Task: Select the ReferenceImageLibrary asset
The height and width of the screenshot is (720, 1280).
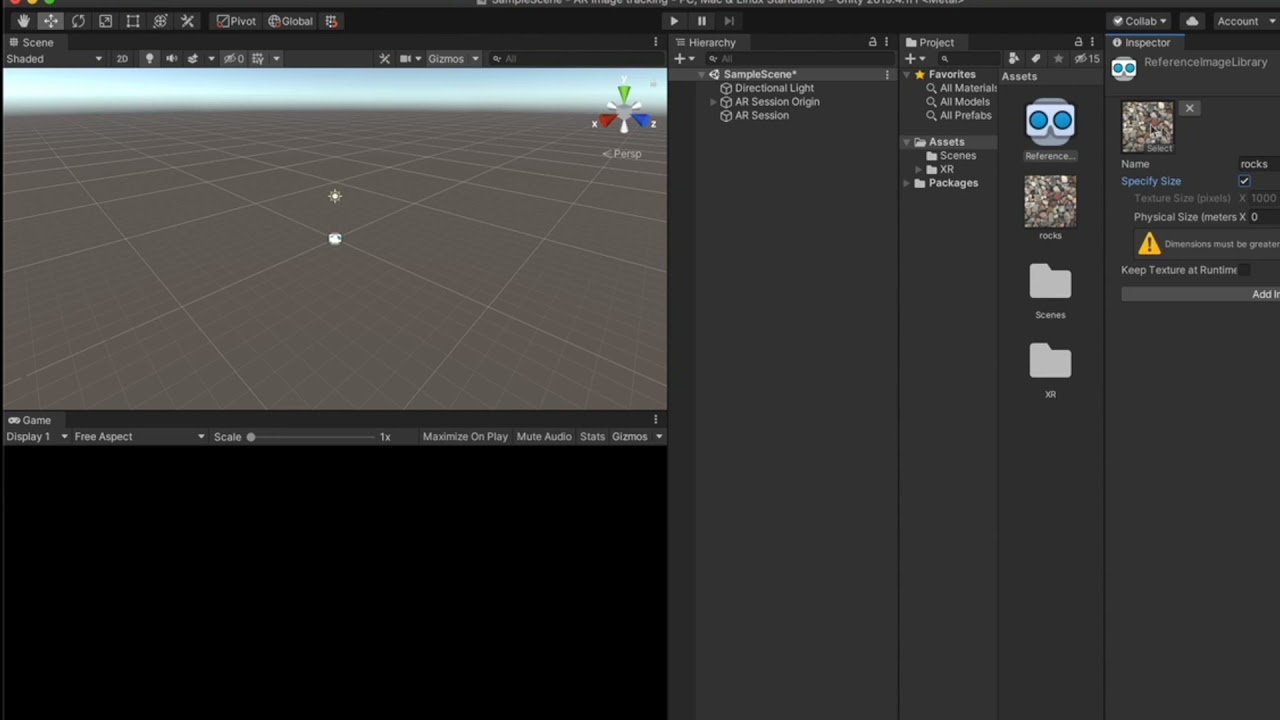Action: click(x=1050, y=129)
